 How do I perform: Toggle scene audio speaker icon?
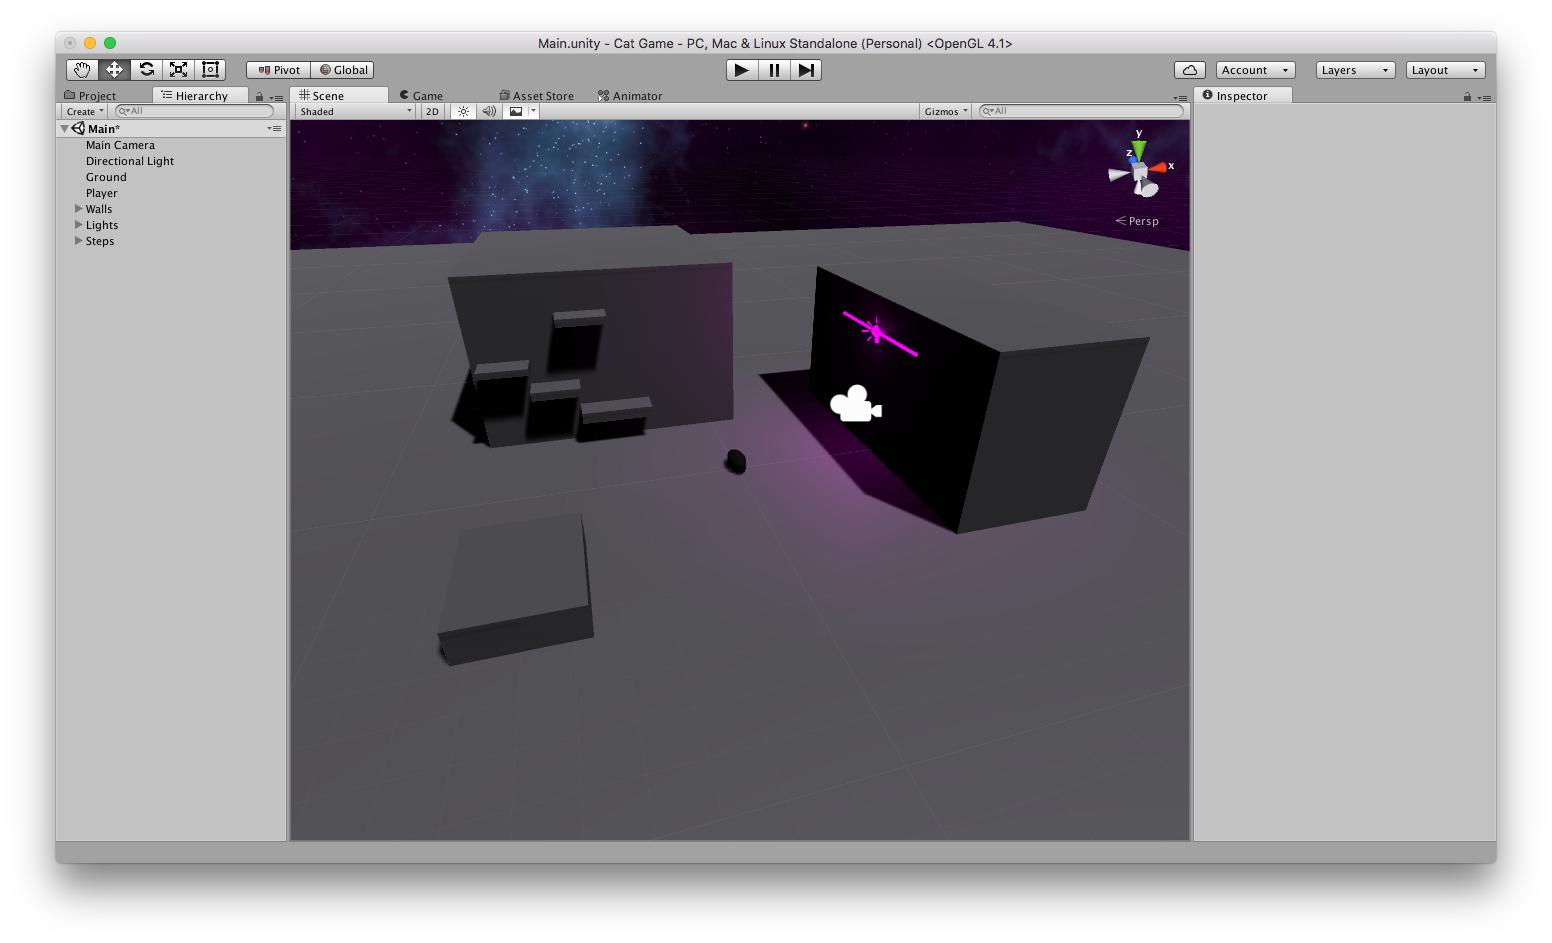point(489,112)
